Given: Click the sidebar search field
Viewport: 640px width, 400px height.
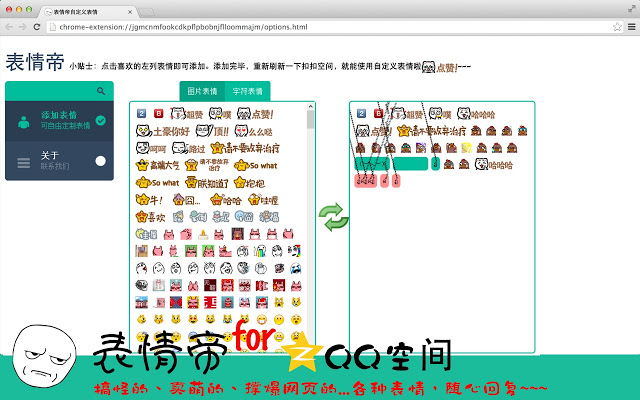Looking at the screenshot, I should pyautogui.click(x=59, y=91).
